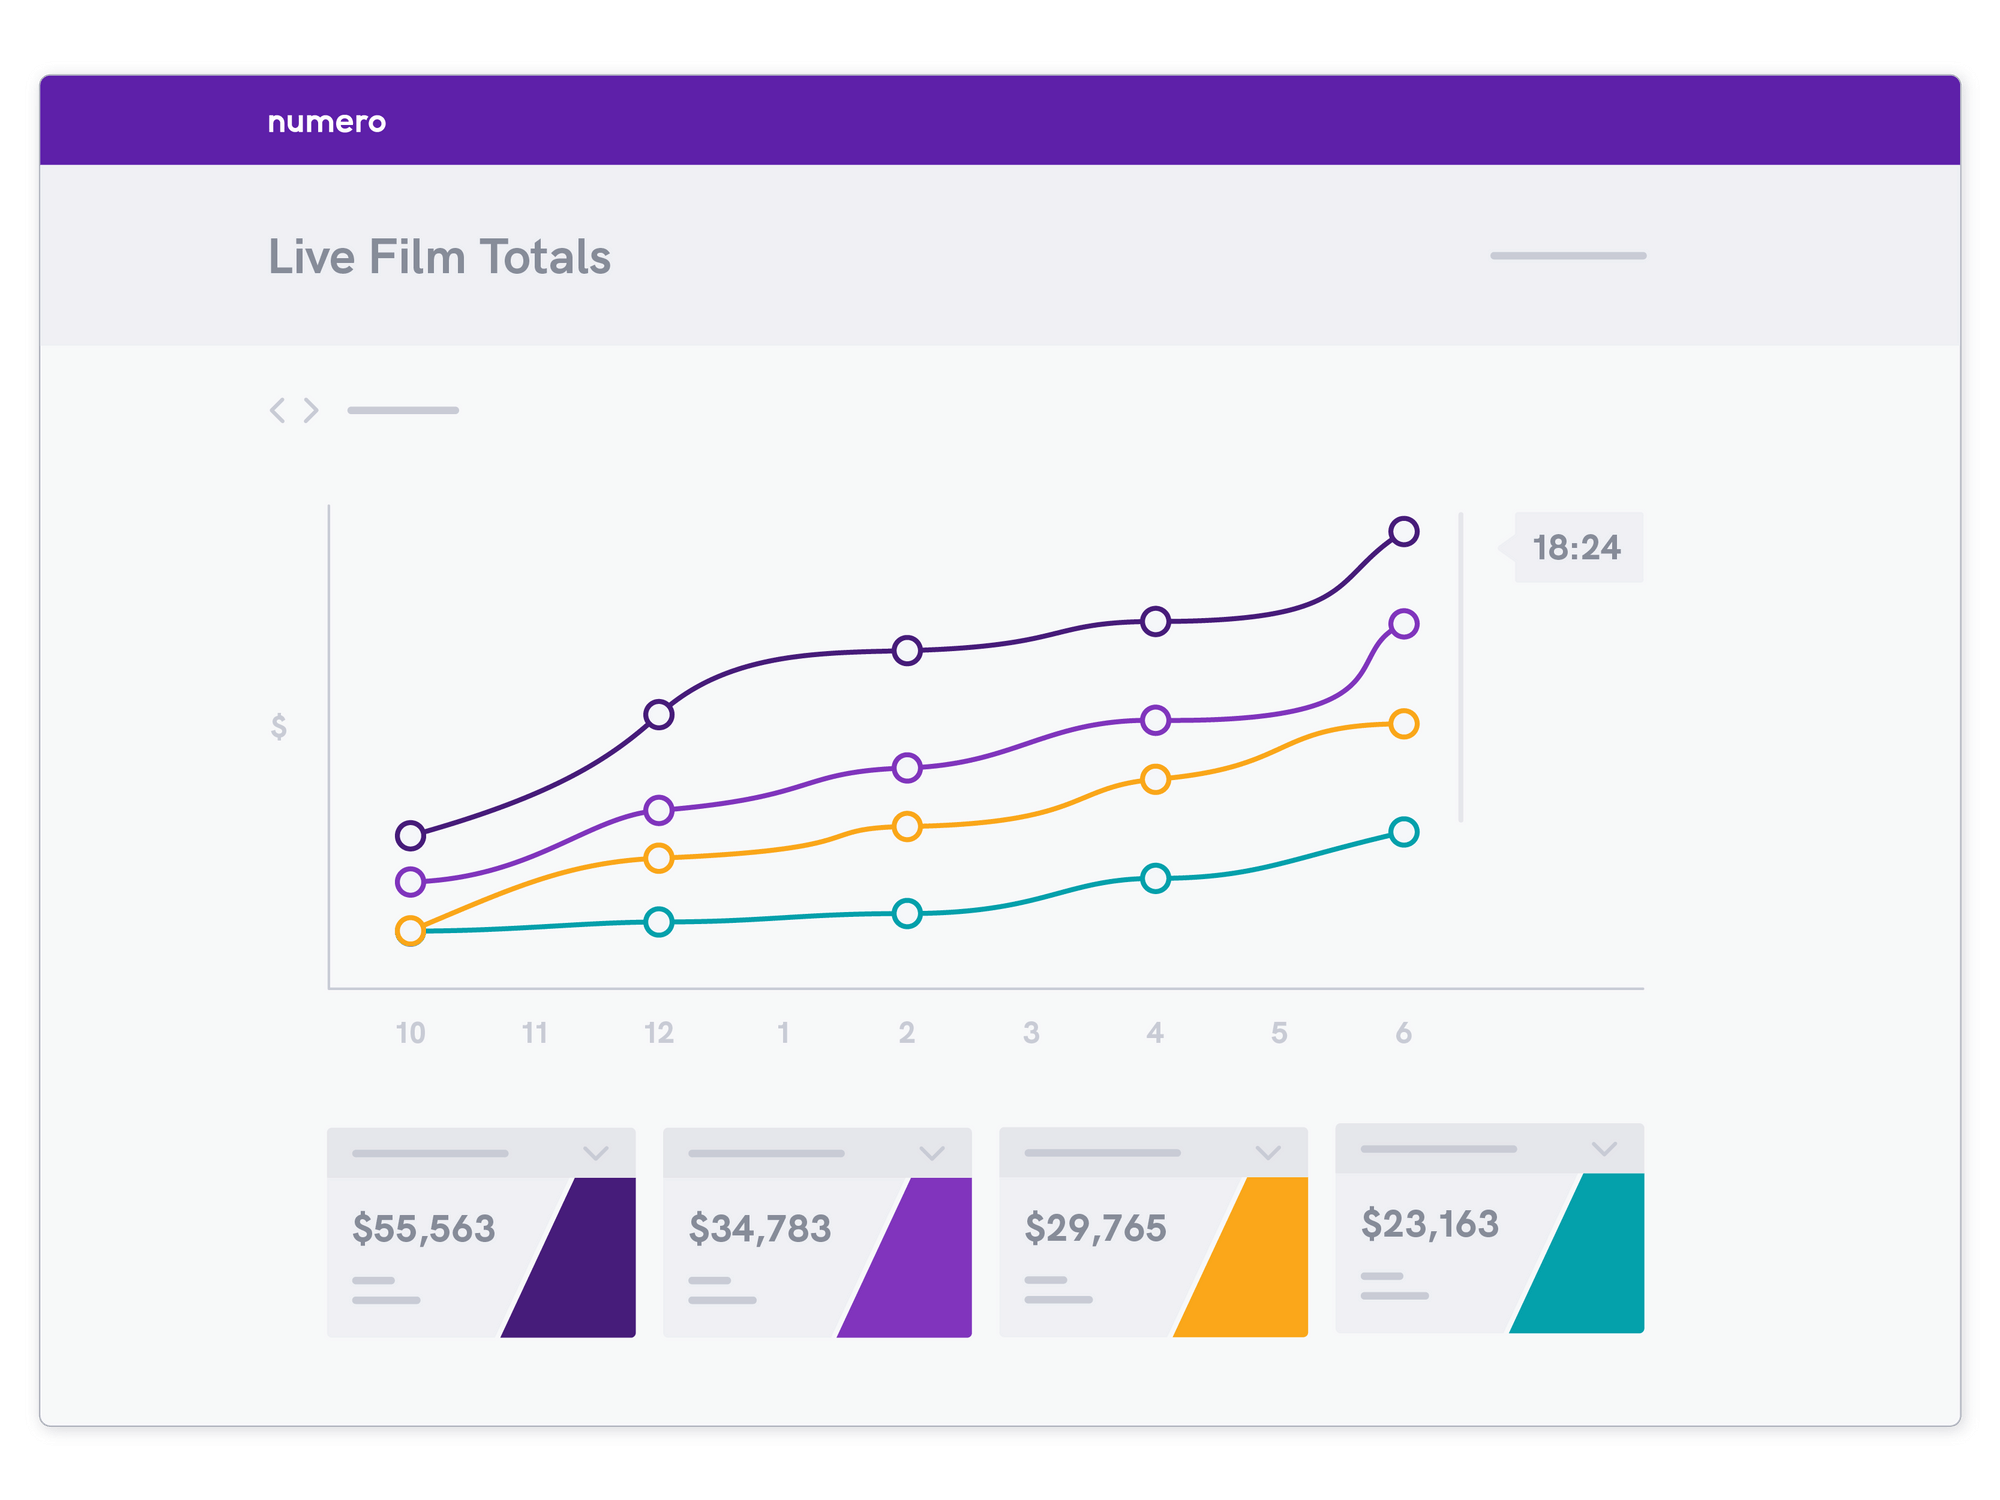Click orange data point at hour 6
This screenshot has height=1500, width=2000.
point(1404,724)
